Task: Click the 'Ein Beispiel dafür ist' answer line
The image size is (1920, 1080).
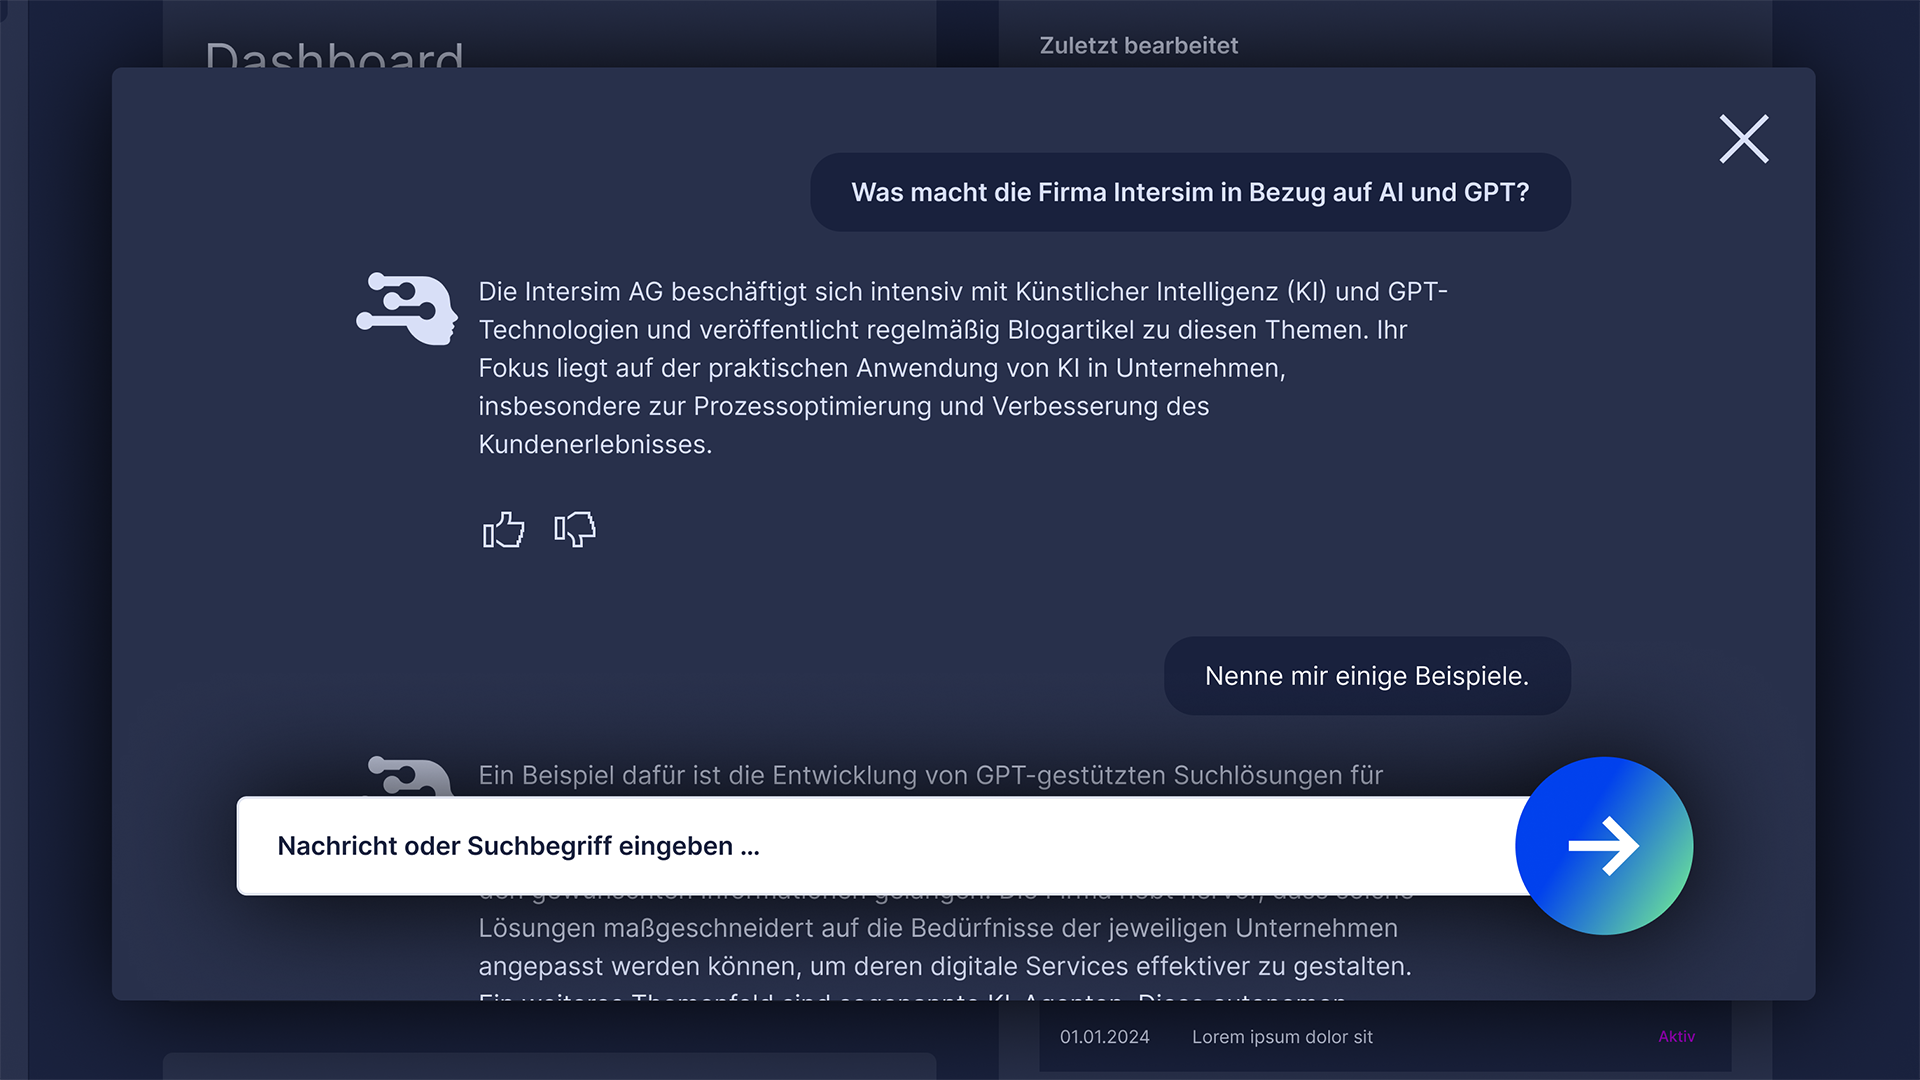Action: pyautogui.click(x=930, y=776)
